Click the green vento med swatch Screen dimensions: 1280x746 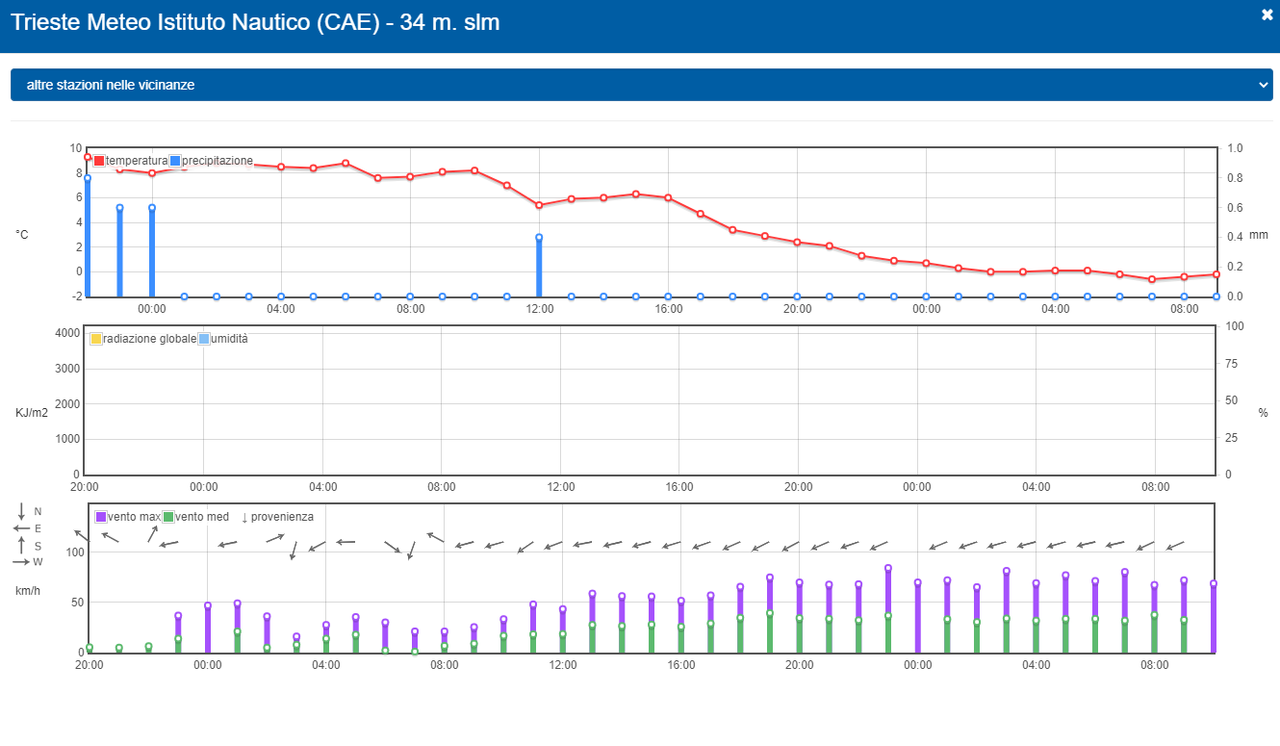169,517
